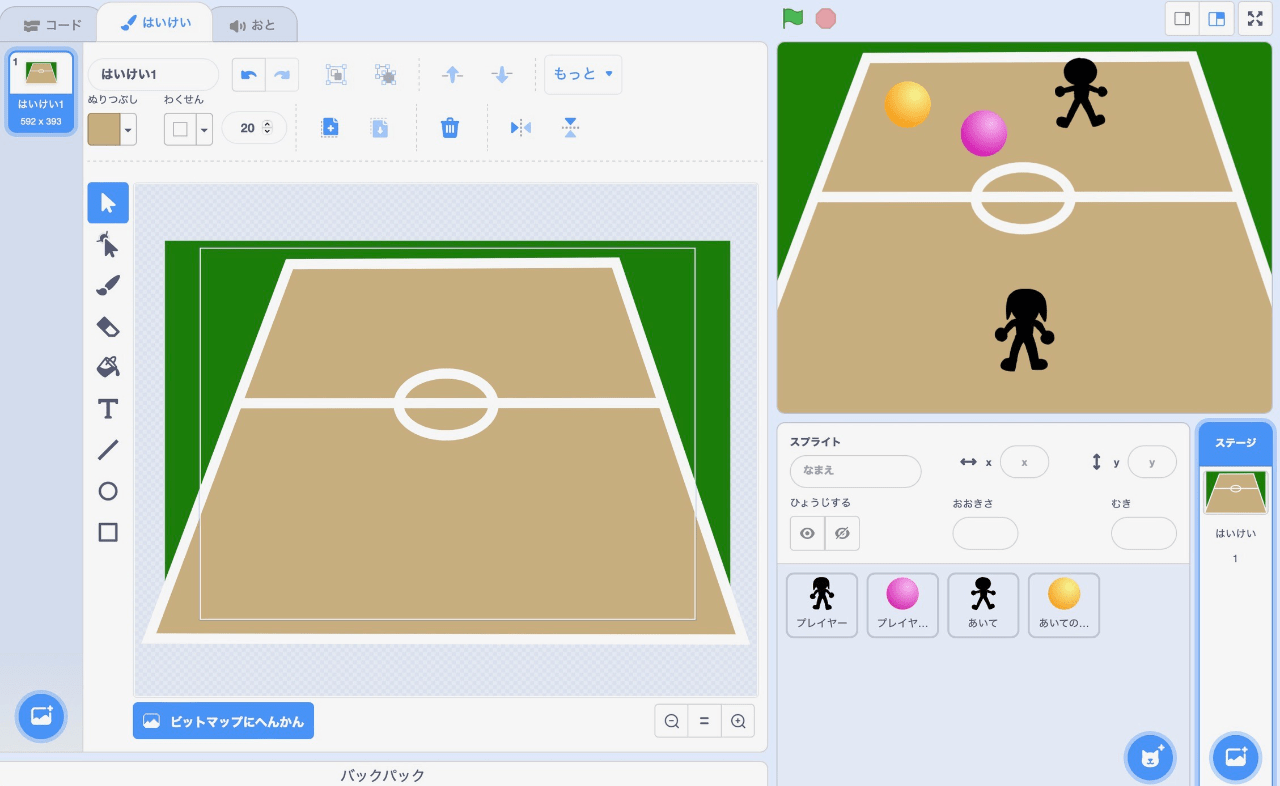Enter full screen stage mode

coord(1255,18)
